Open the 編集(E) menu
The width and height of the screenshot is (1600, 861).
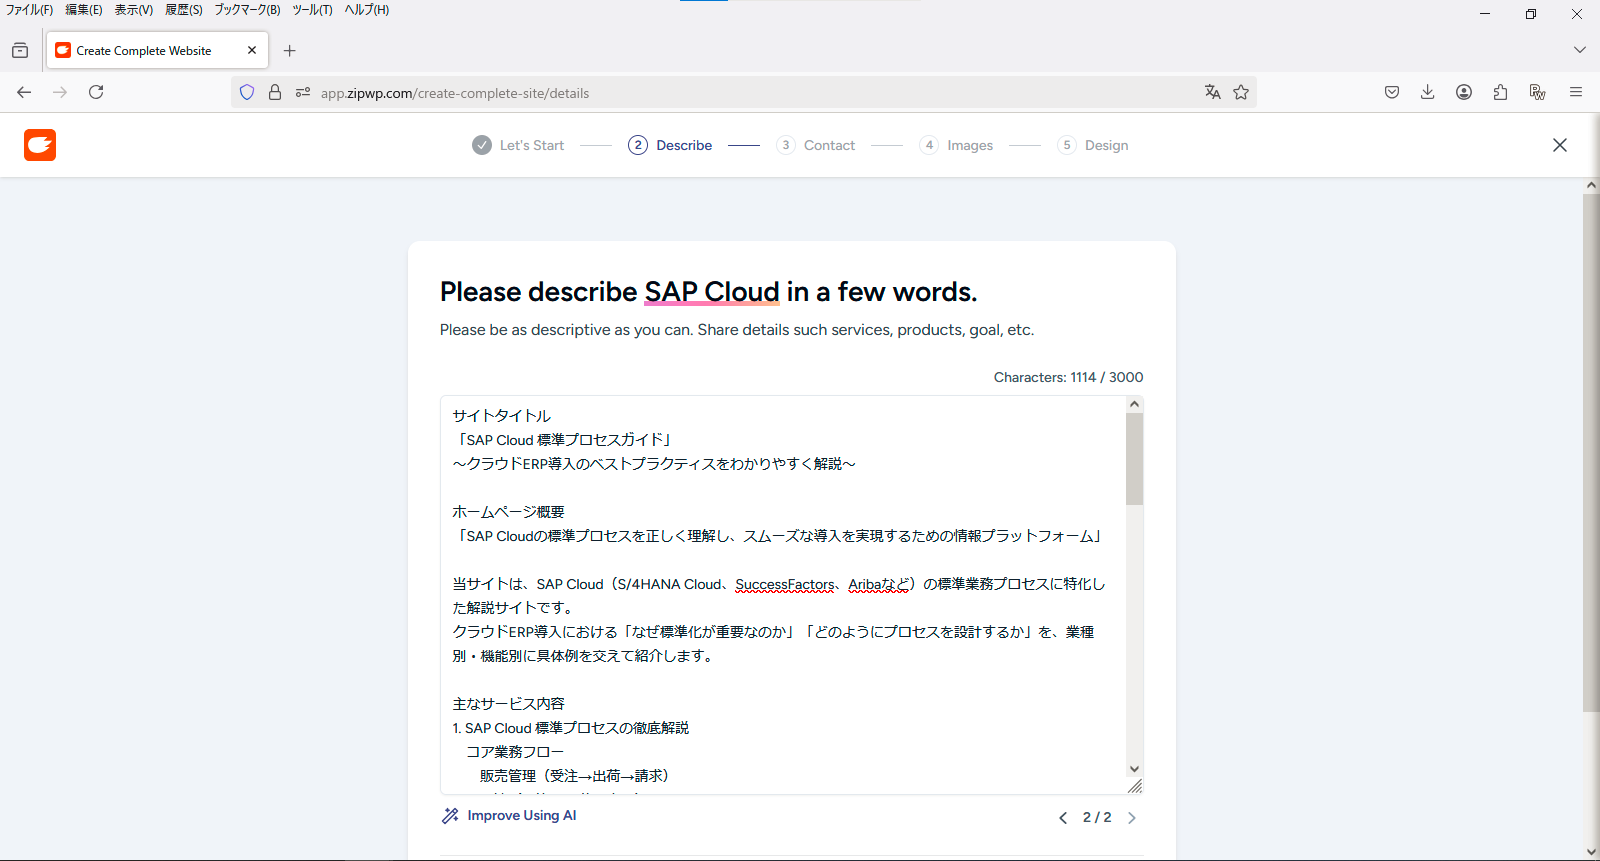84,10
